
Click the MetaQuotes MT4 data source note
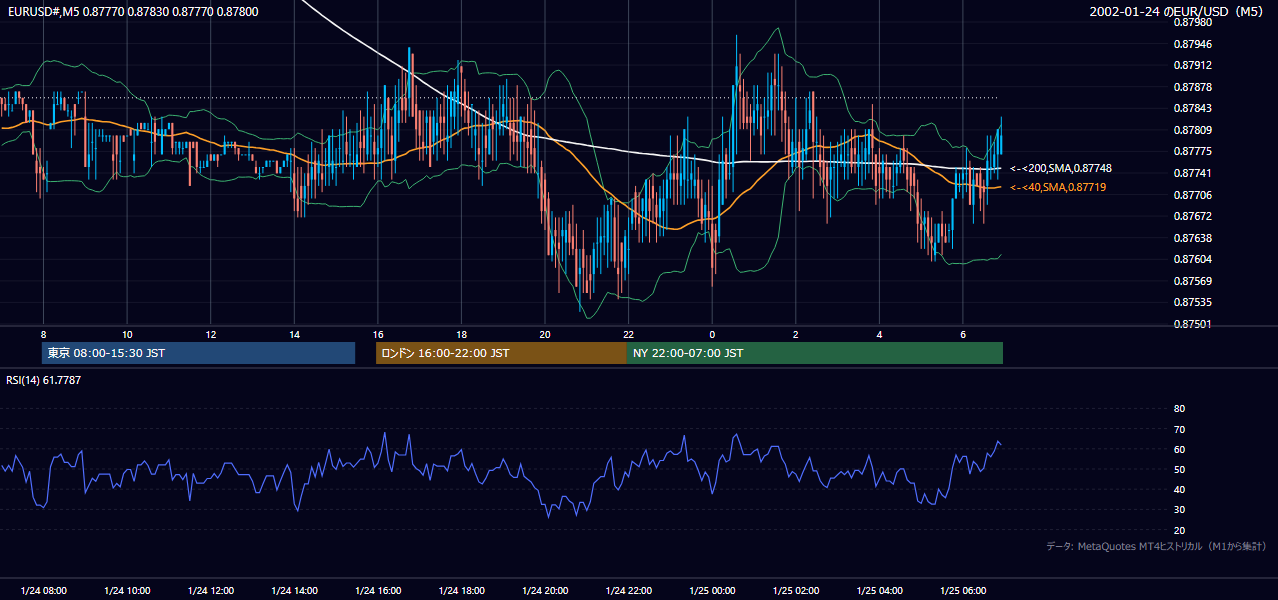1156,546
